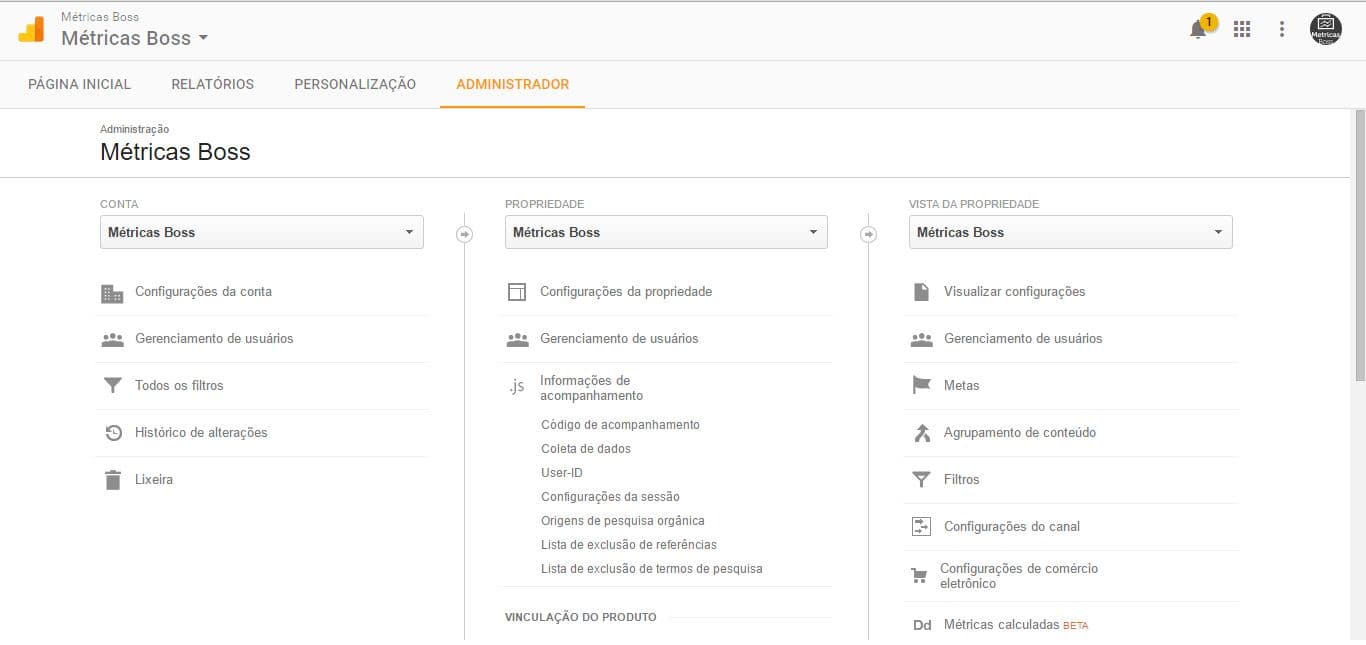
Task: Open Agrupamento de conteúdo
Action: click(1020, 432)
